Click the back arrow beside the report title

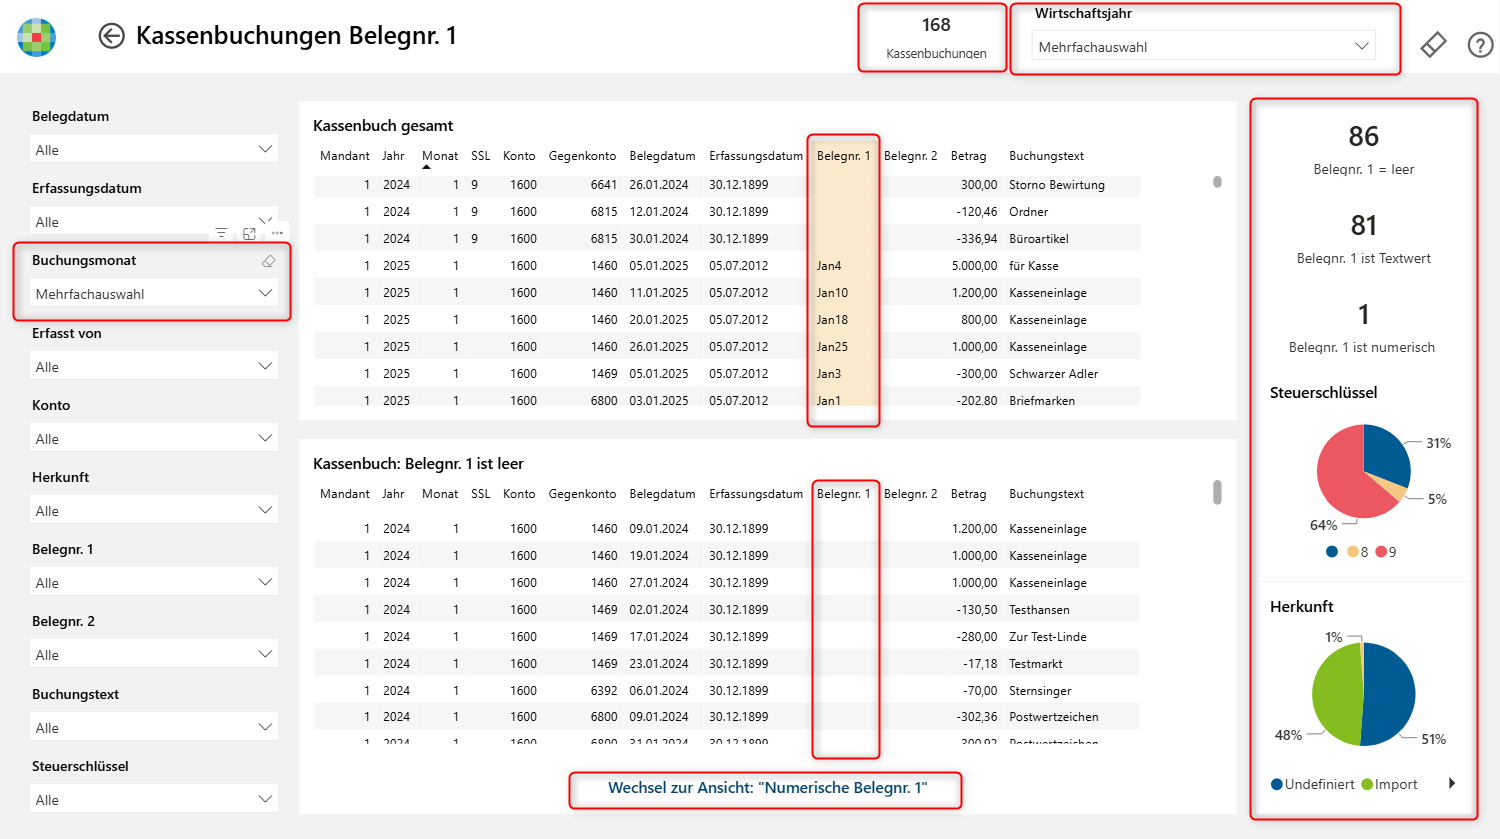tap(111, 36)
